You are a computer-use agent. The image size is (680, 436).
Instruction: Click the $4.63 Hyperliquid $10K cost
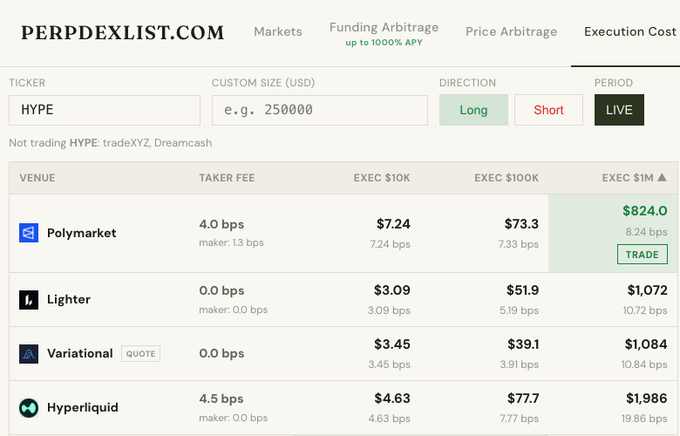[392, 398]
